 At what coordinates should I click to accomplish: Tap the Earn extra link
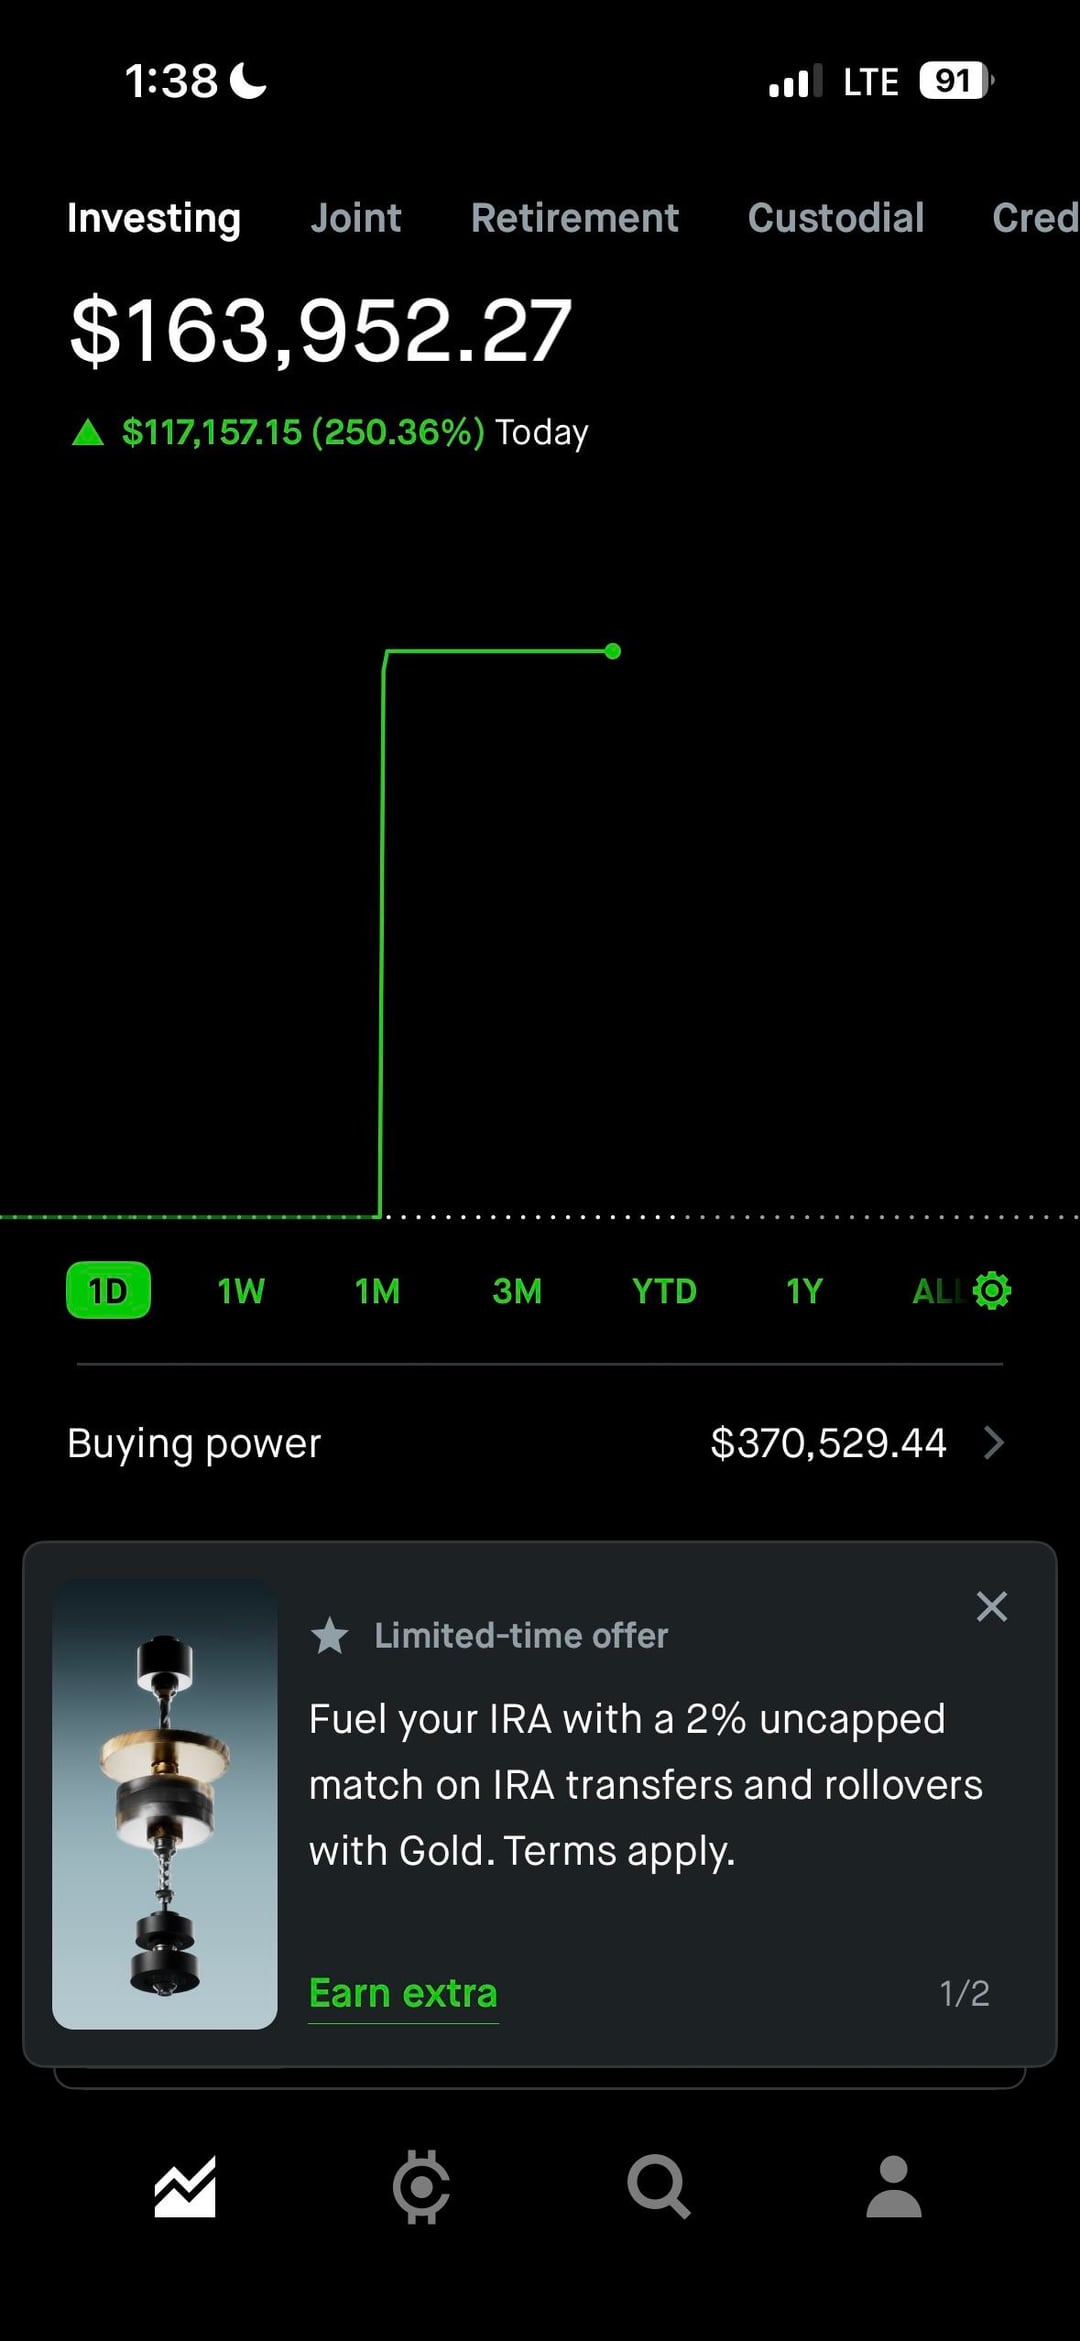tap(403, 1993)
